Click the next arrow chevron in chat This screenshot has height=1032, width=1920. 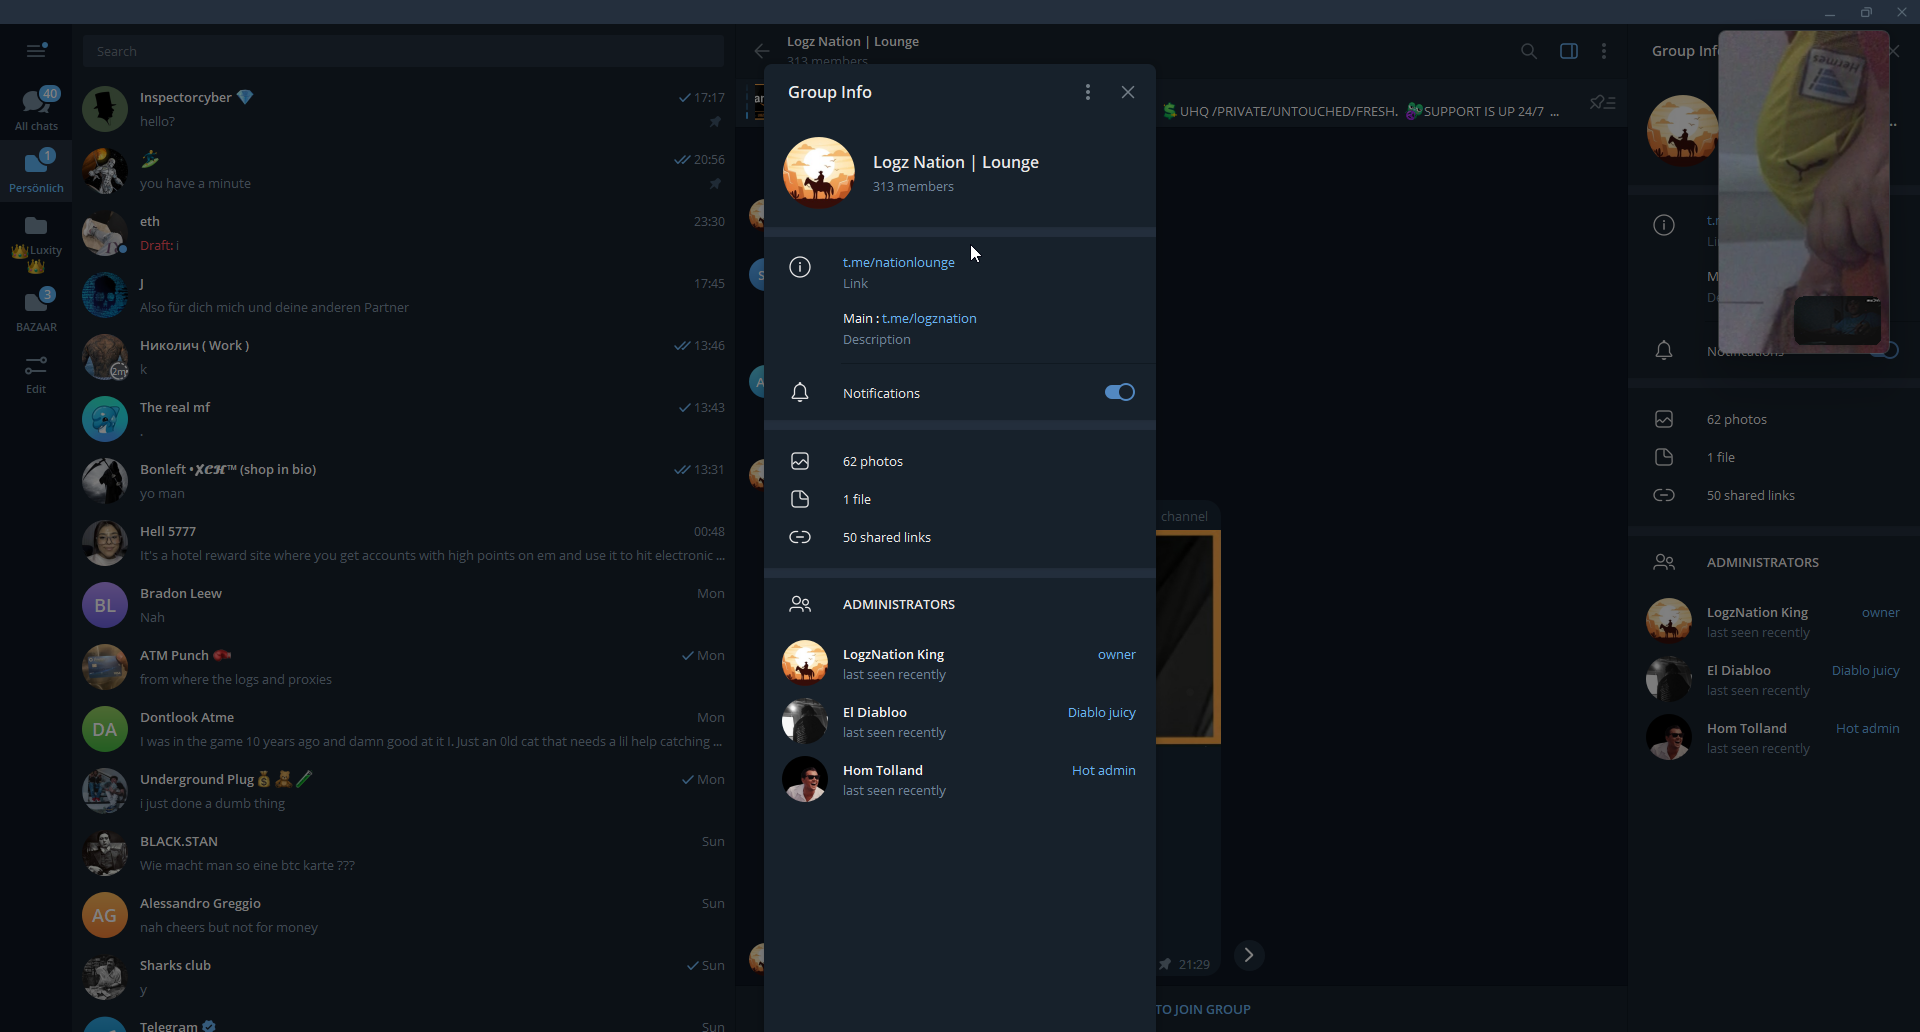1248,955
